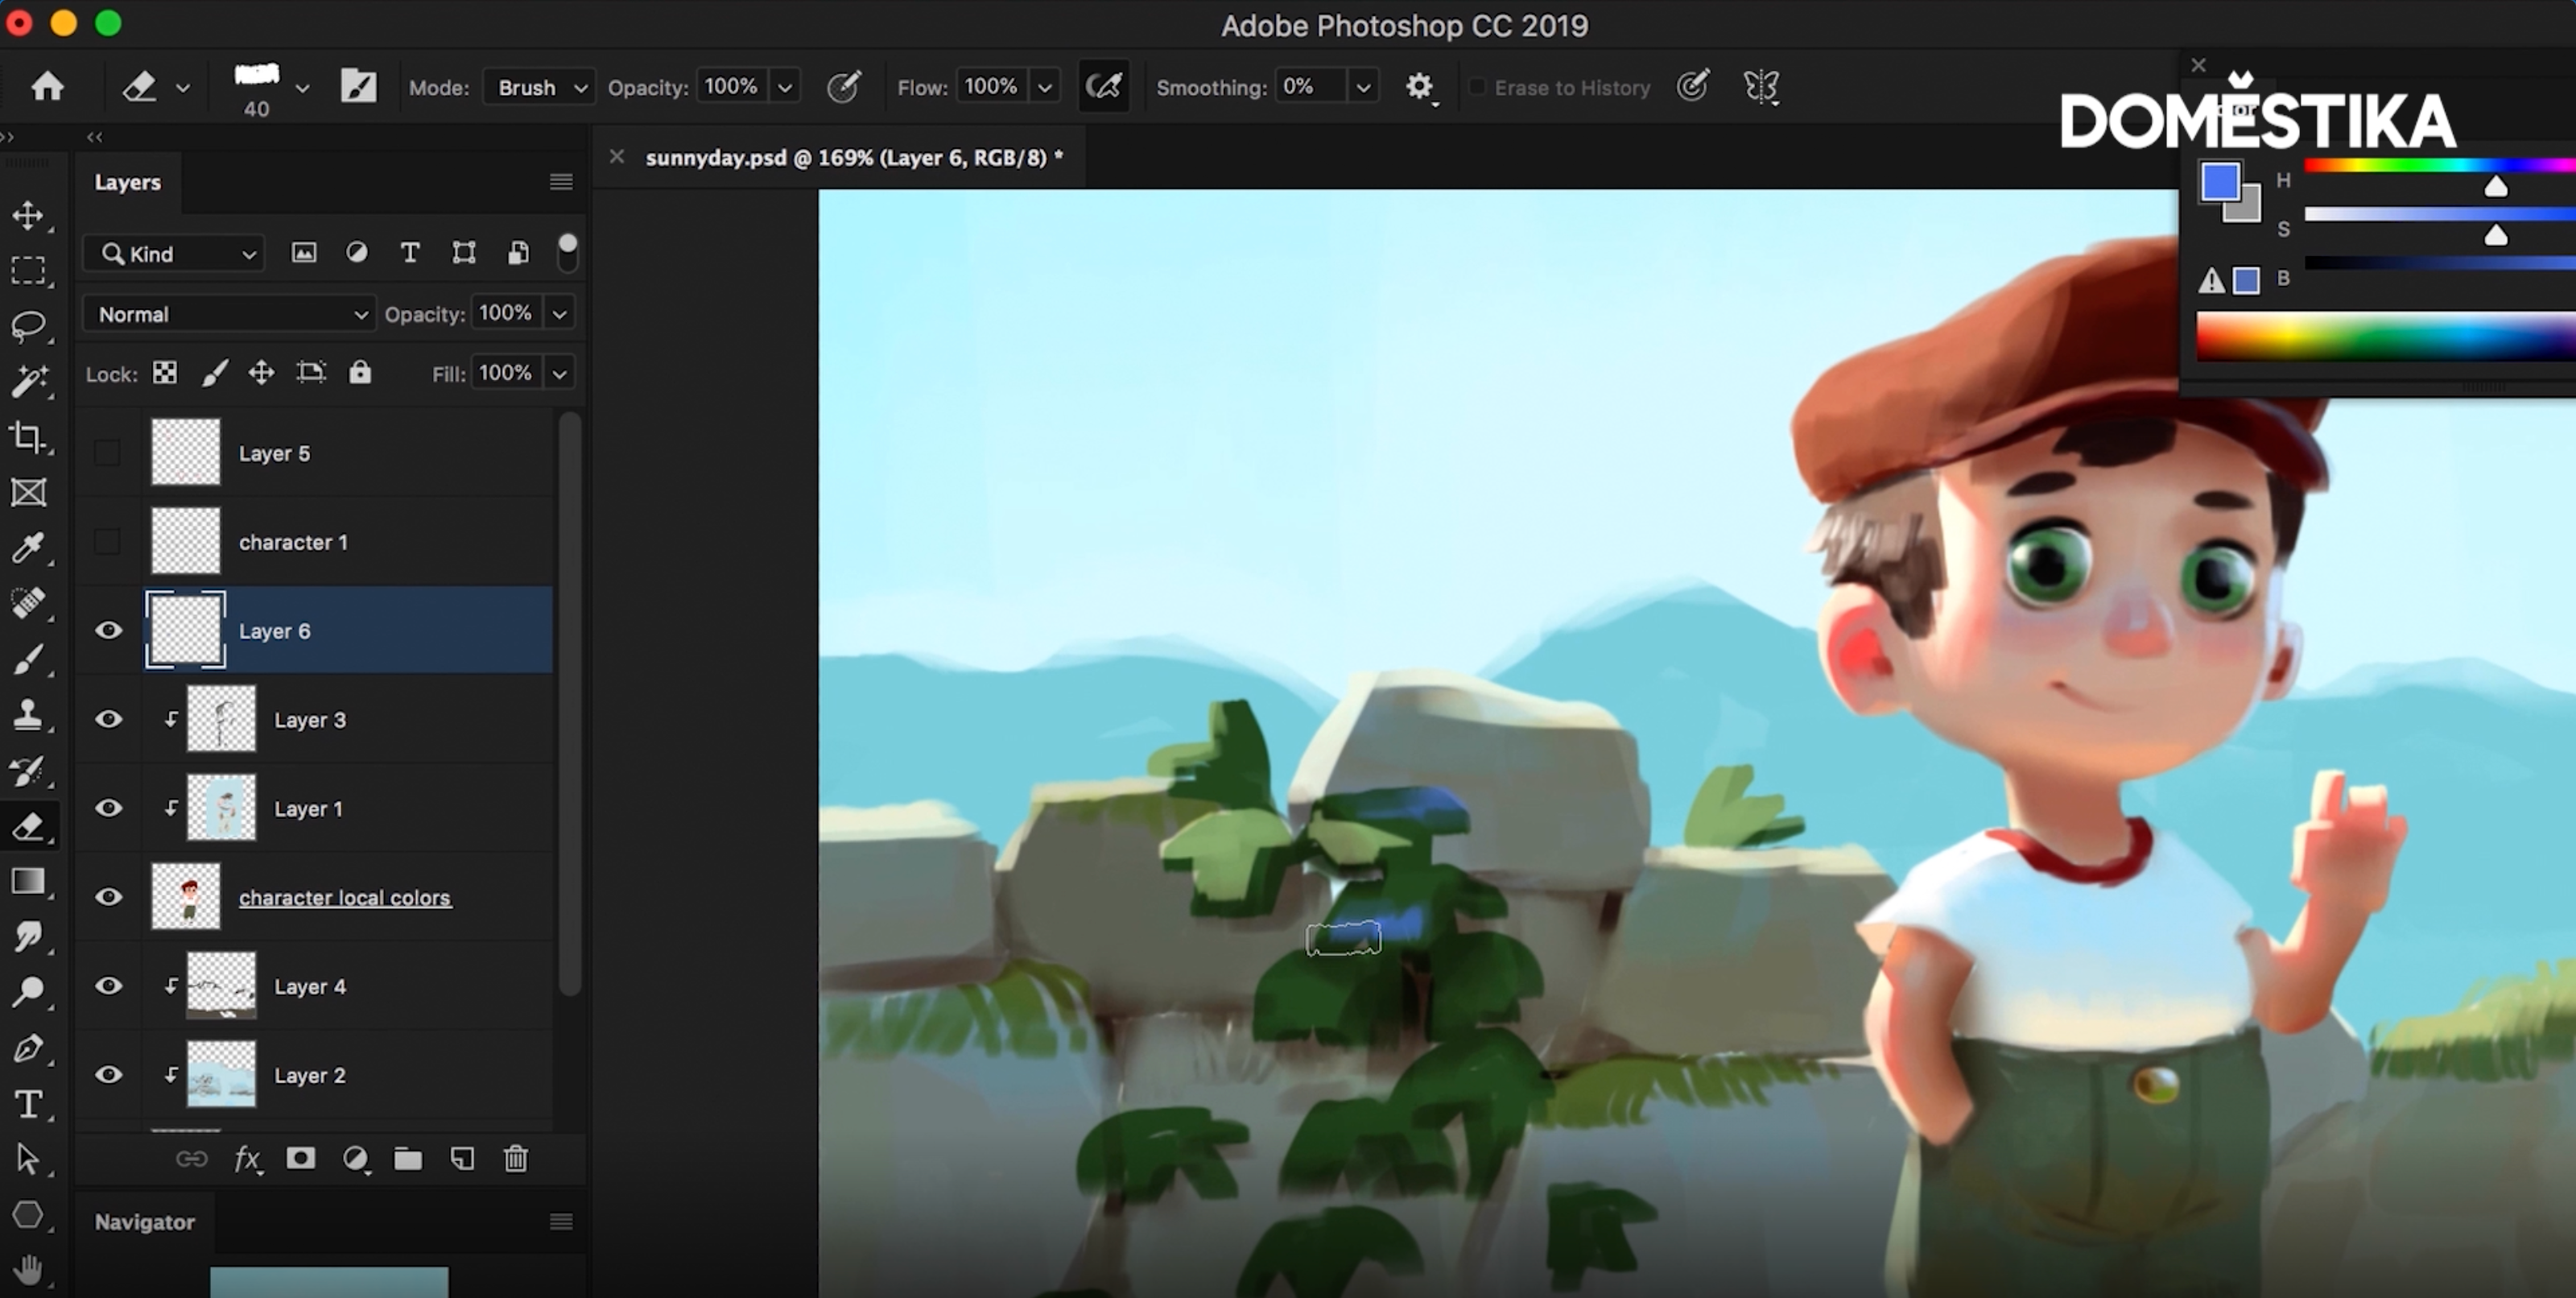Hide Layer 6 with eye icon
Viewport: 2576px width, 1298px height.
[108, 631]
